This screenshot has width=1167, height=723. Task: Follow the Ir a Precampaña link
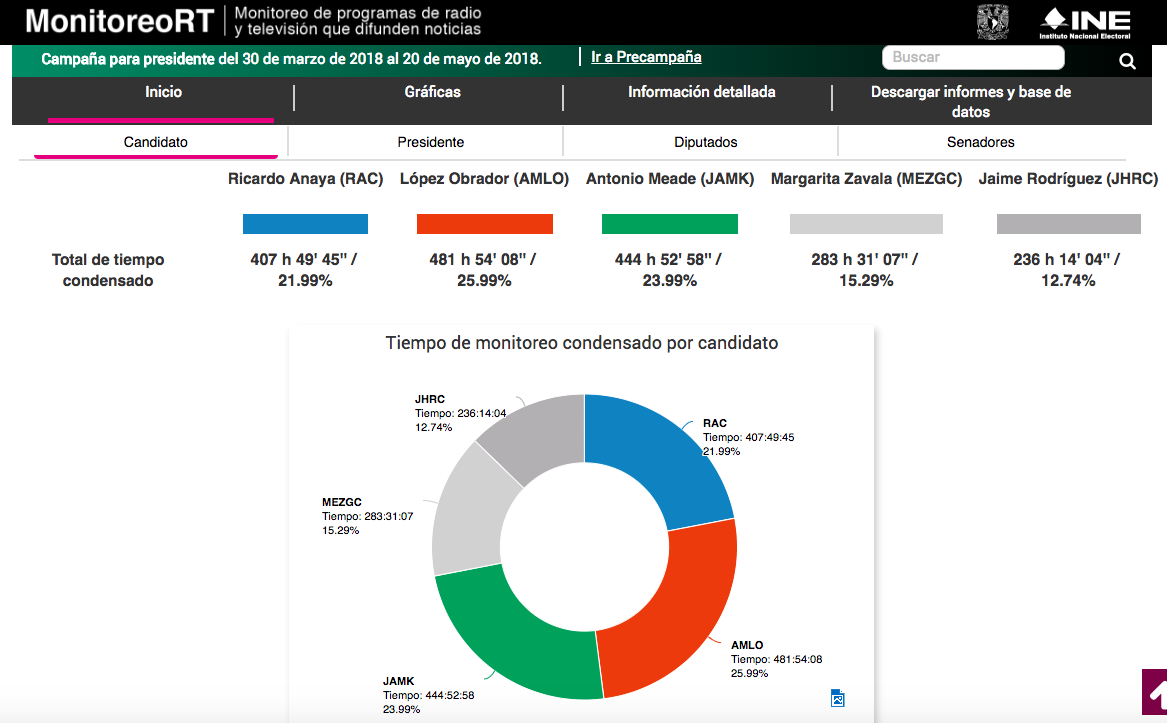[646, 57]
